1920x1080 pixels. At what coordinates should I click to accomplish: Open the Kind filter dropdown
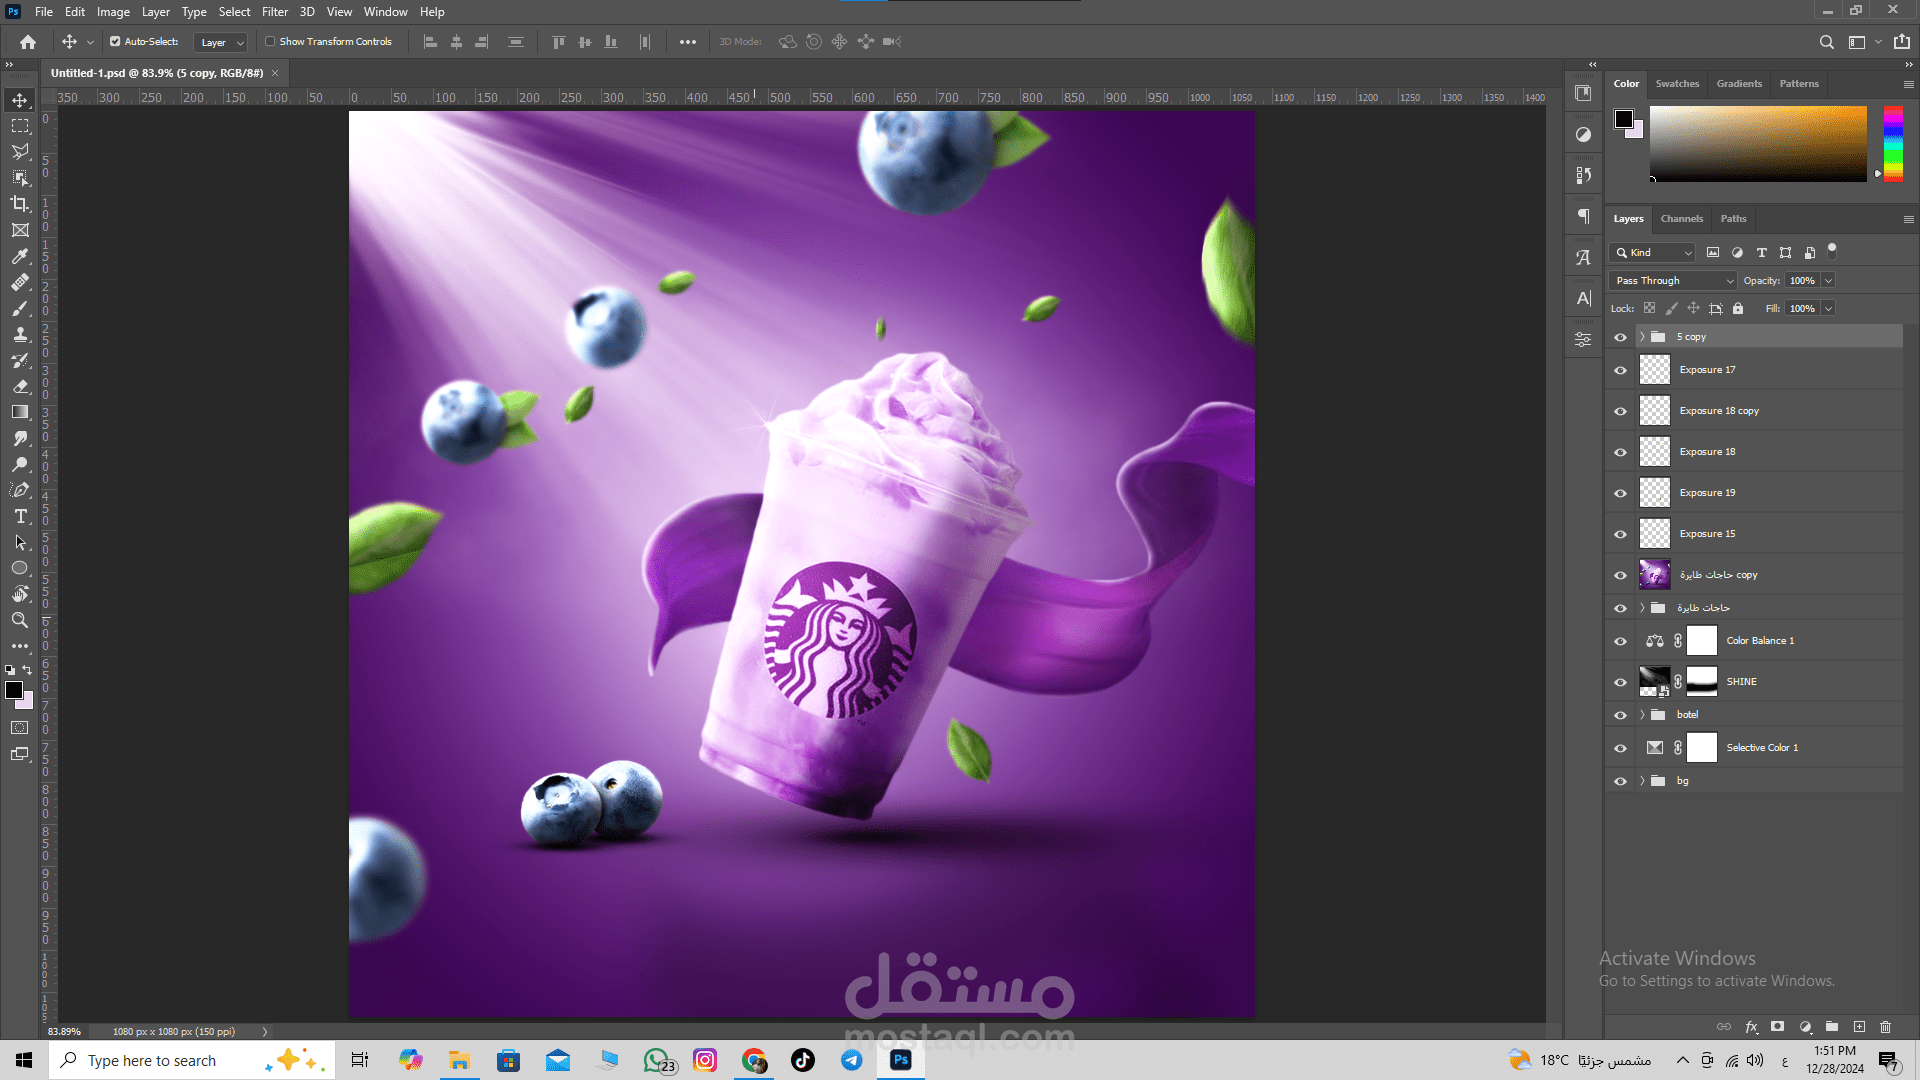(1652, 253)
